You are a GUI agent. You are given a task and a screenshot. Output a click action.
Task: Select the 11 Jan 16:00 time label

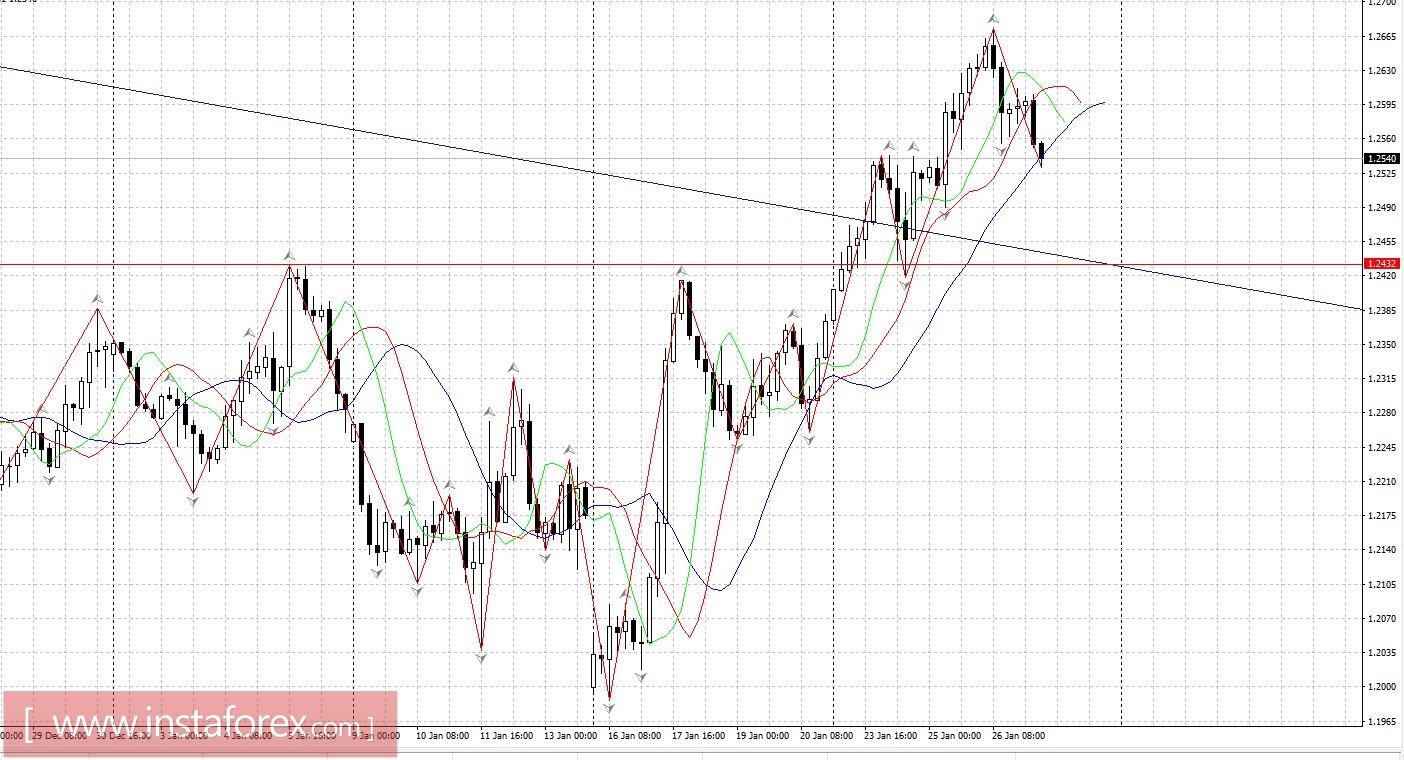pyautogui.click(x=507, y=736)
